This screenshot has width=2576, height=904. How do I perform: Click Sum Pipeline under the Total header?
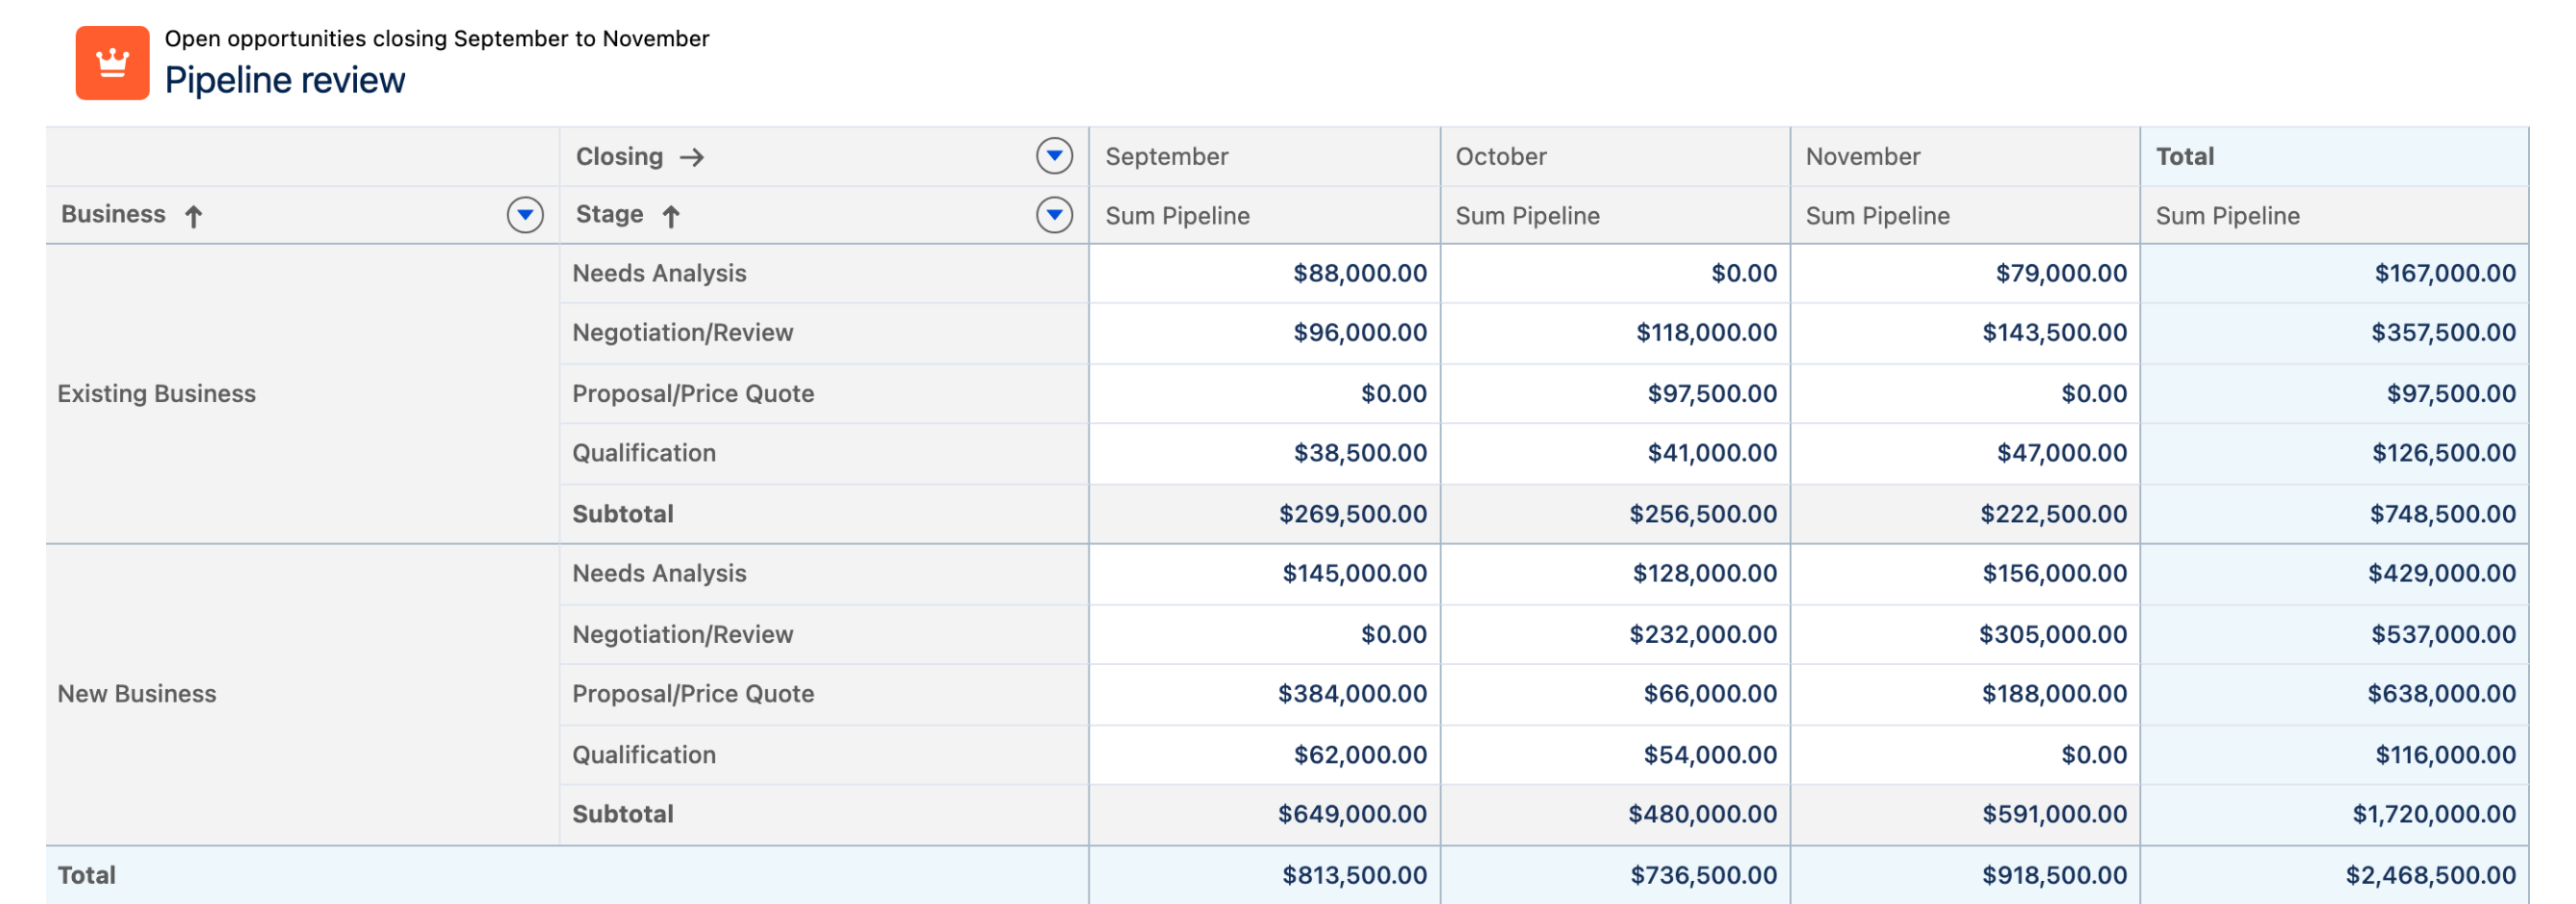pyautogui.click(x=2227, y=216)
